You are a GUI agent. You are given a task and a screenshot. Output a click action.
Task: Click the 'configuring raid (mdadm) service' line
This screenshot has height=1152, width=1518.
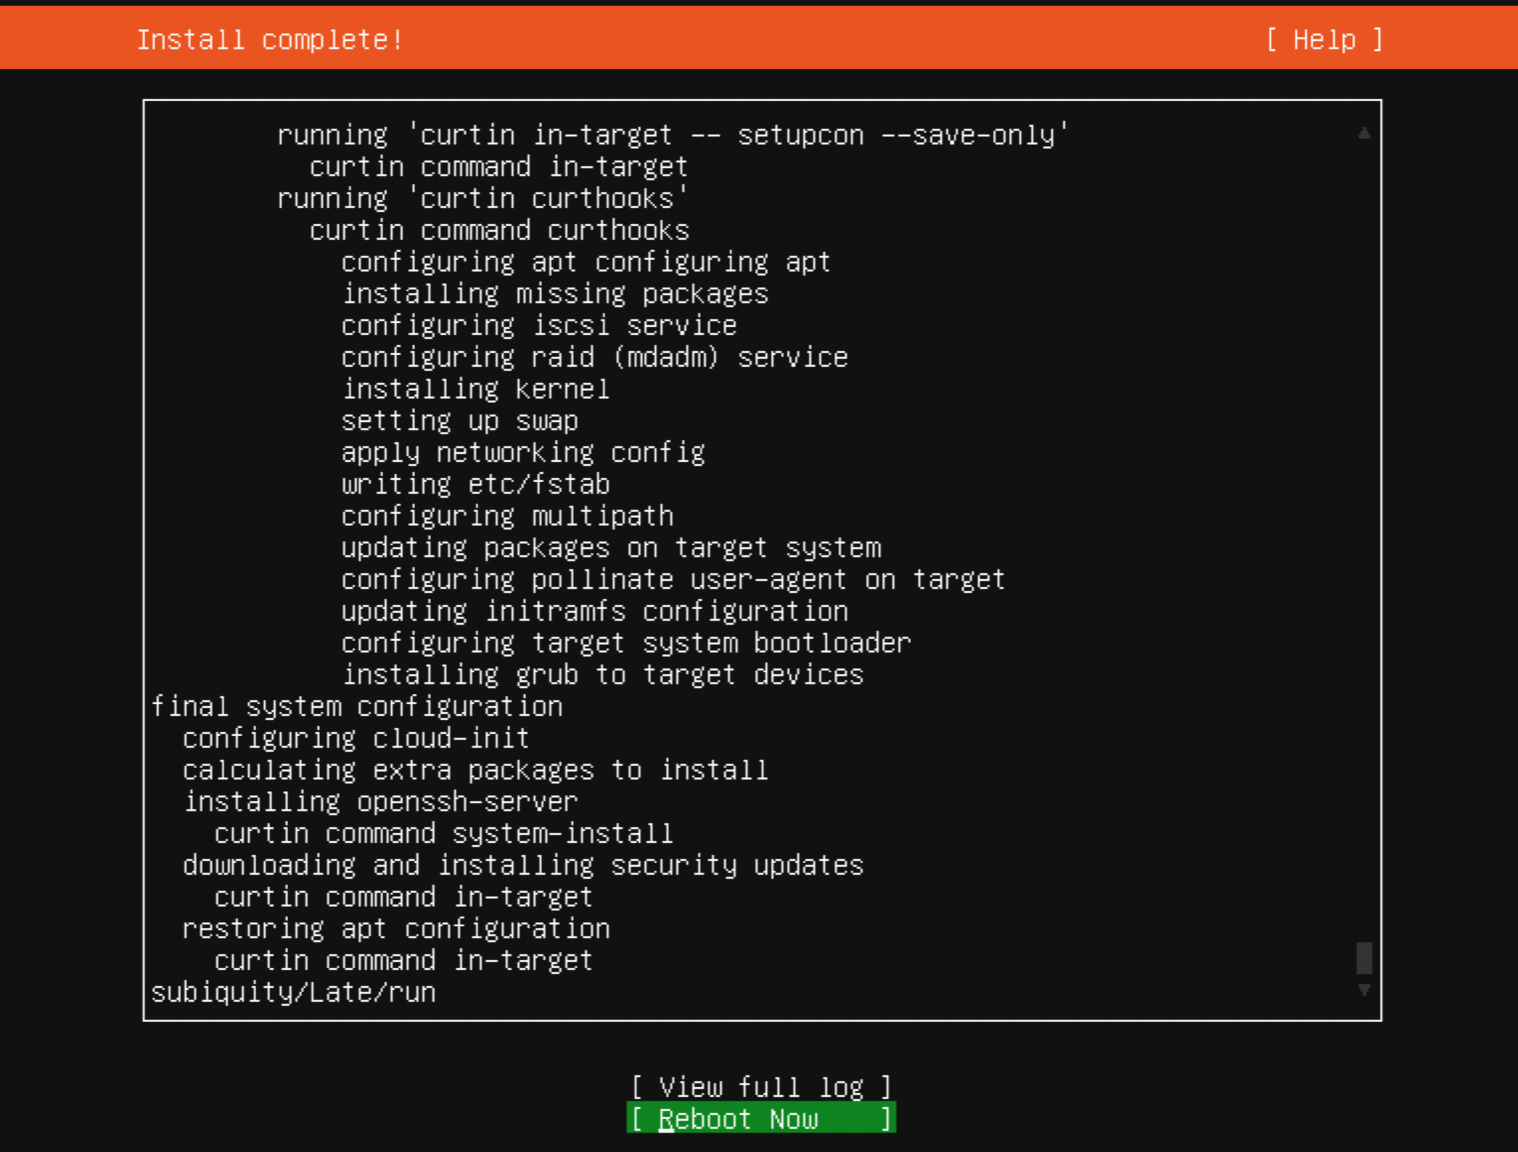tap(594, 358)
